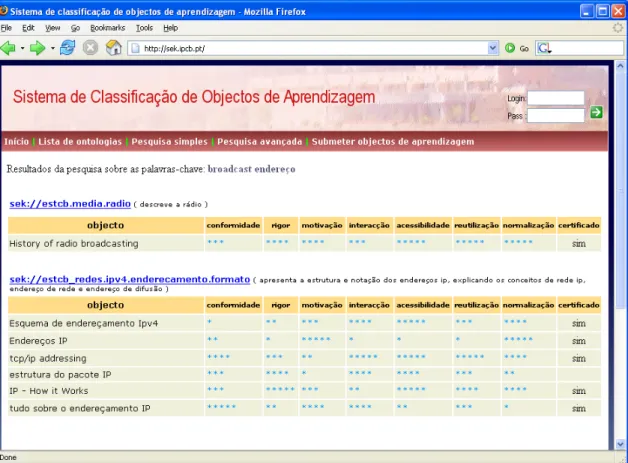
Task: Click the 'tudo sobre o endereçamento IP' entry
Action: pos(80,408)
